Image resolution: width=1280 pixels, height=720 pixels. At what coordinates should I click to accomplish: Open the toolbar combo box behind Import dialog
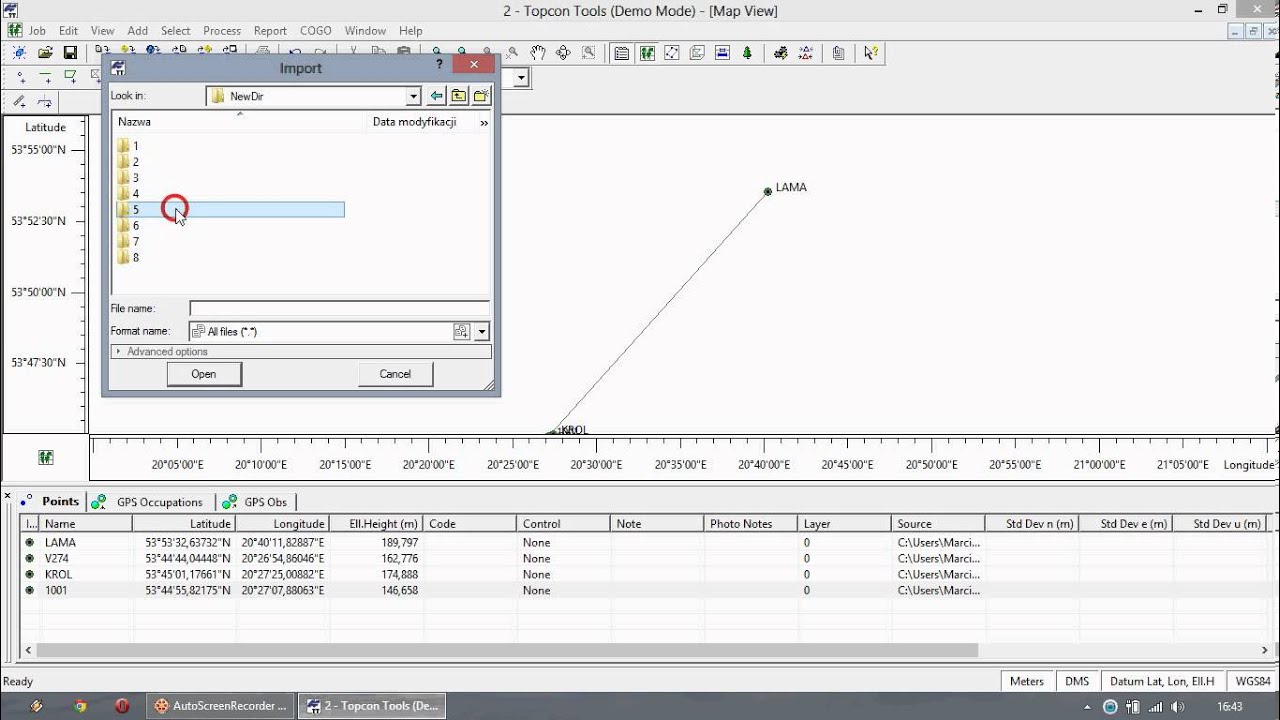pyautogui.click(x=522, y=77)
